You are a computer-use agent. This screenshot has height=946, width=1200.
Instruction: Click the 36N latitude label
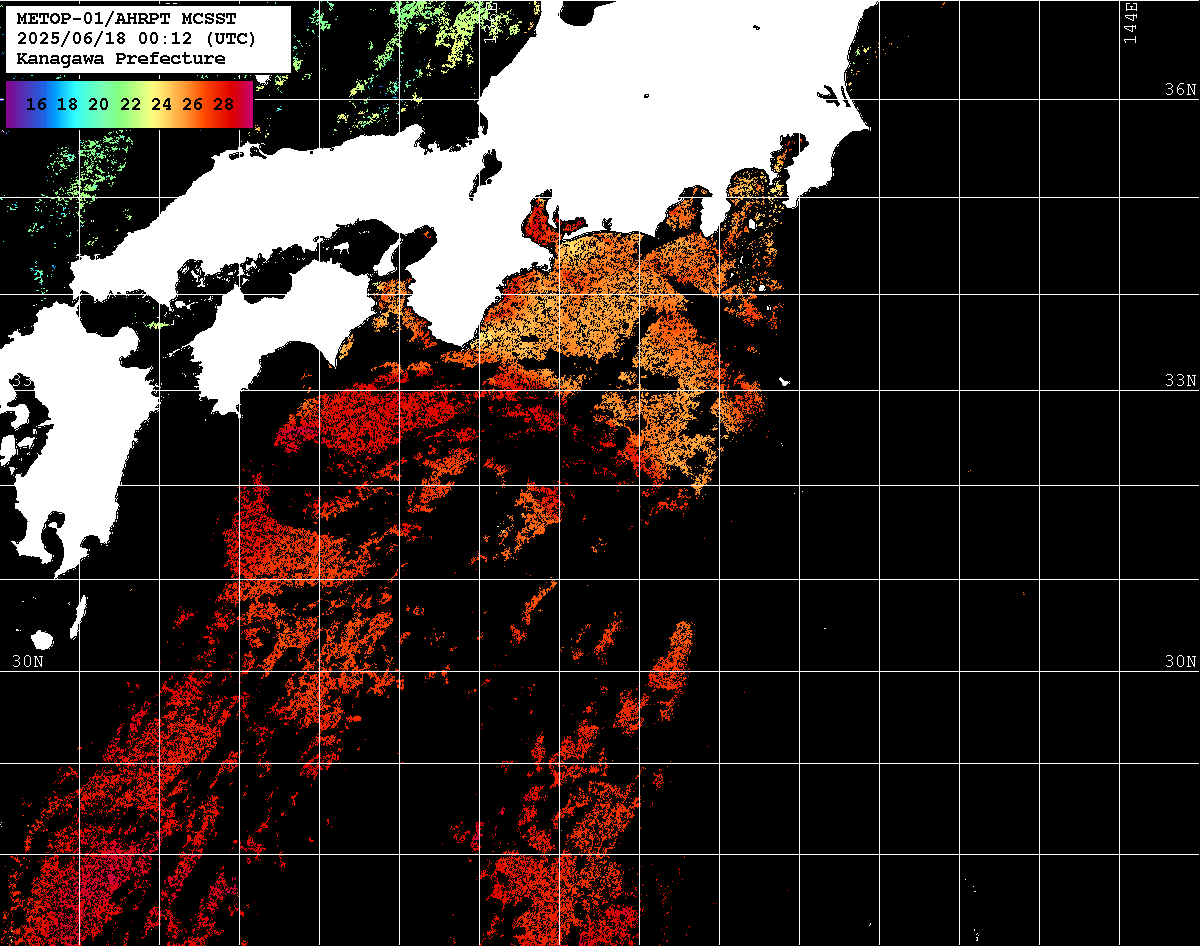click(1180, 90)
